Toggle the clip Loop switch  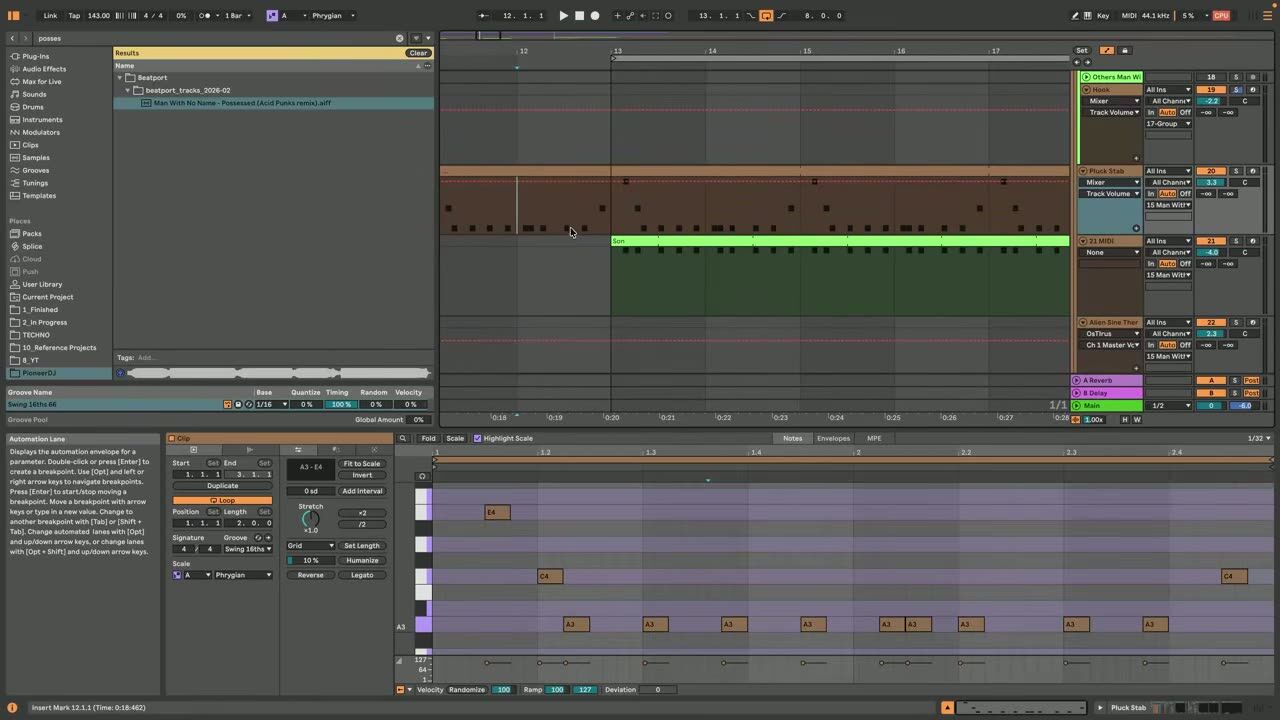tap(222, 500)
